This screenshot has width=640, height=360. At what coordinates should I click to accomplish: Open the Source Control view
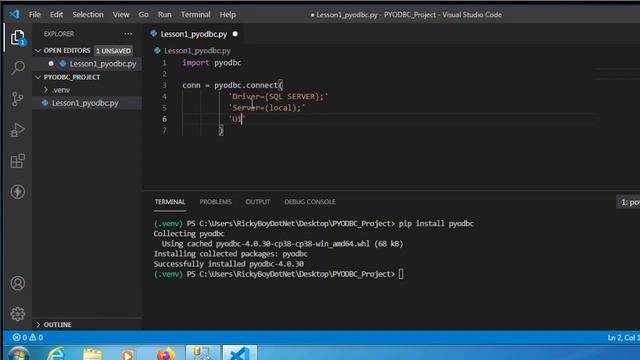[x=18, y=99]
